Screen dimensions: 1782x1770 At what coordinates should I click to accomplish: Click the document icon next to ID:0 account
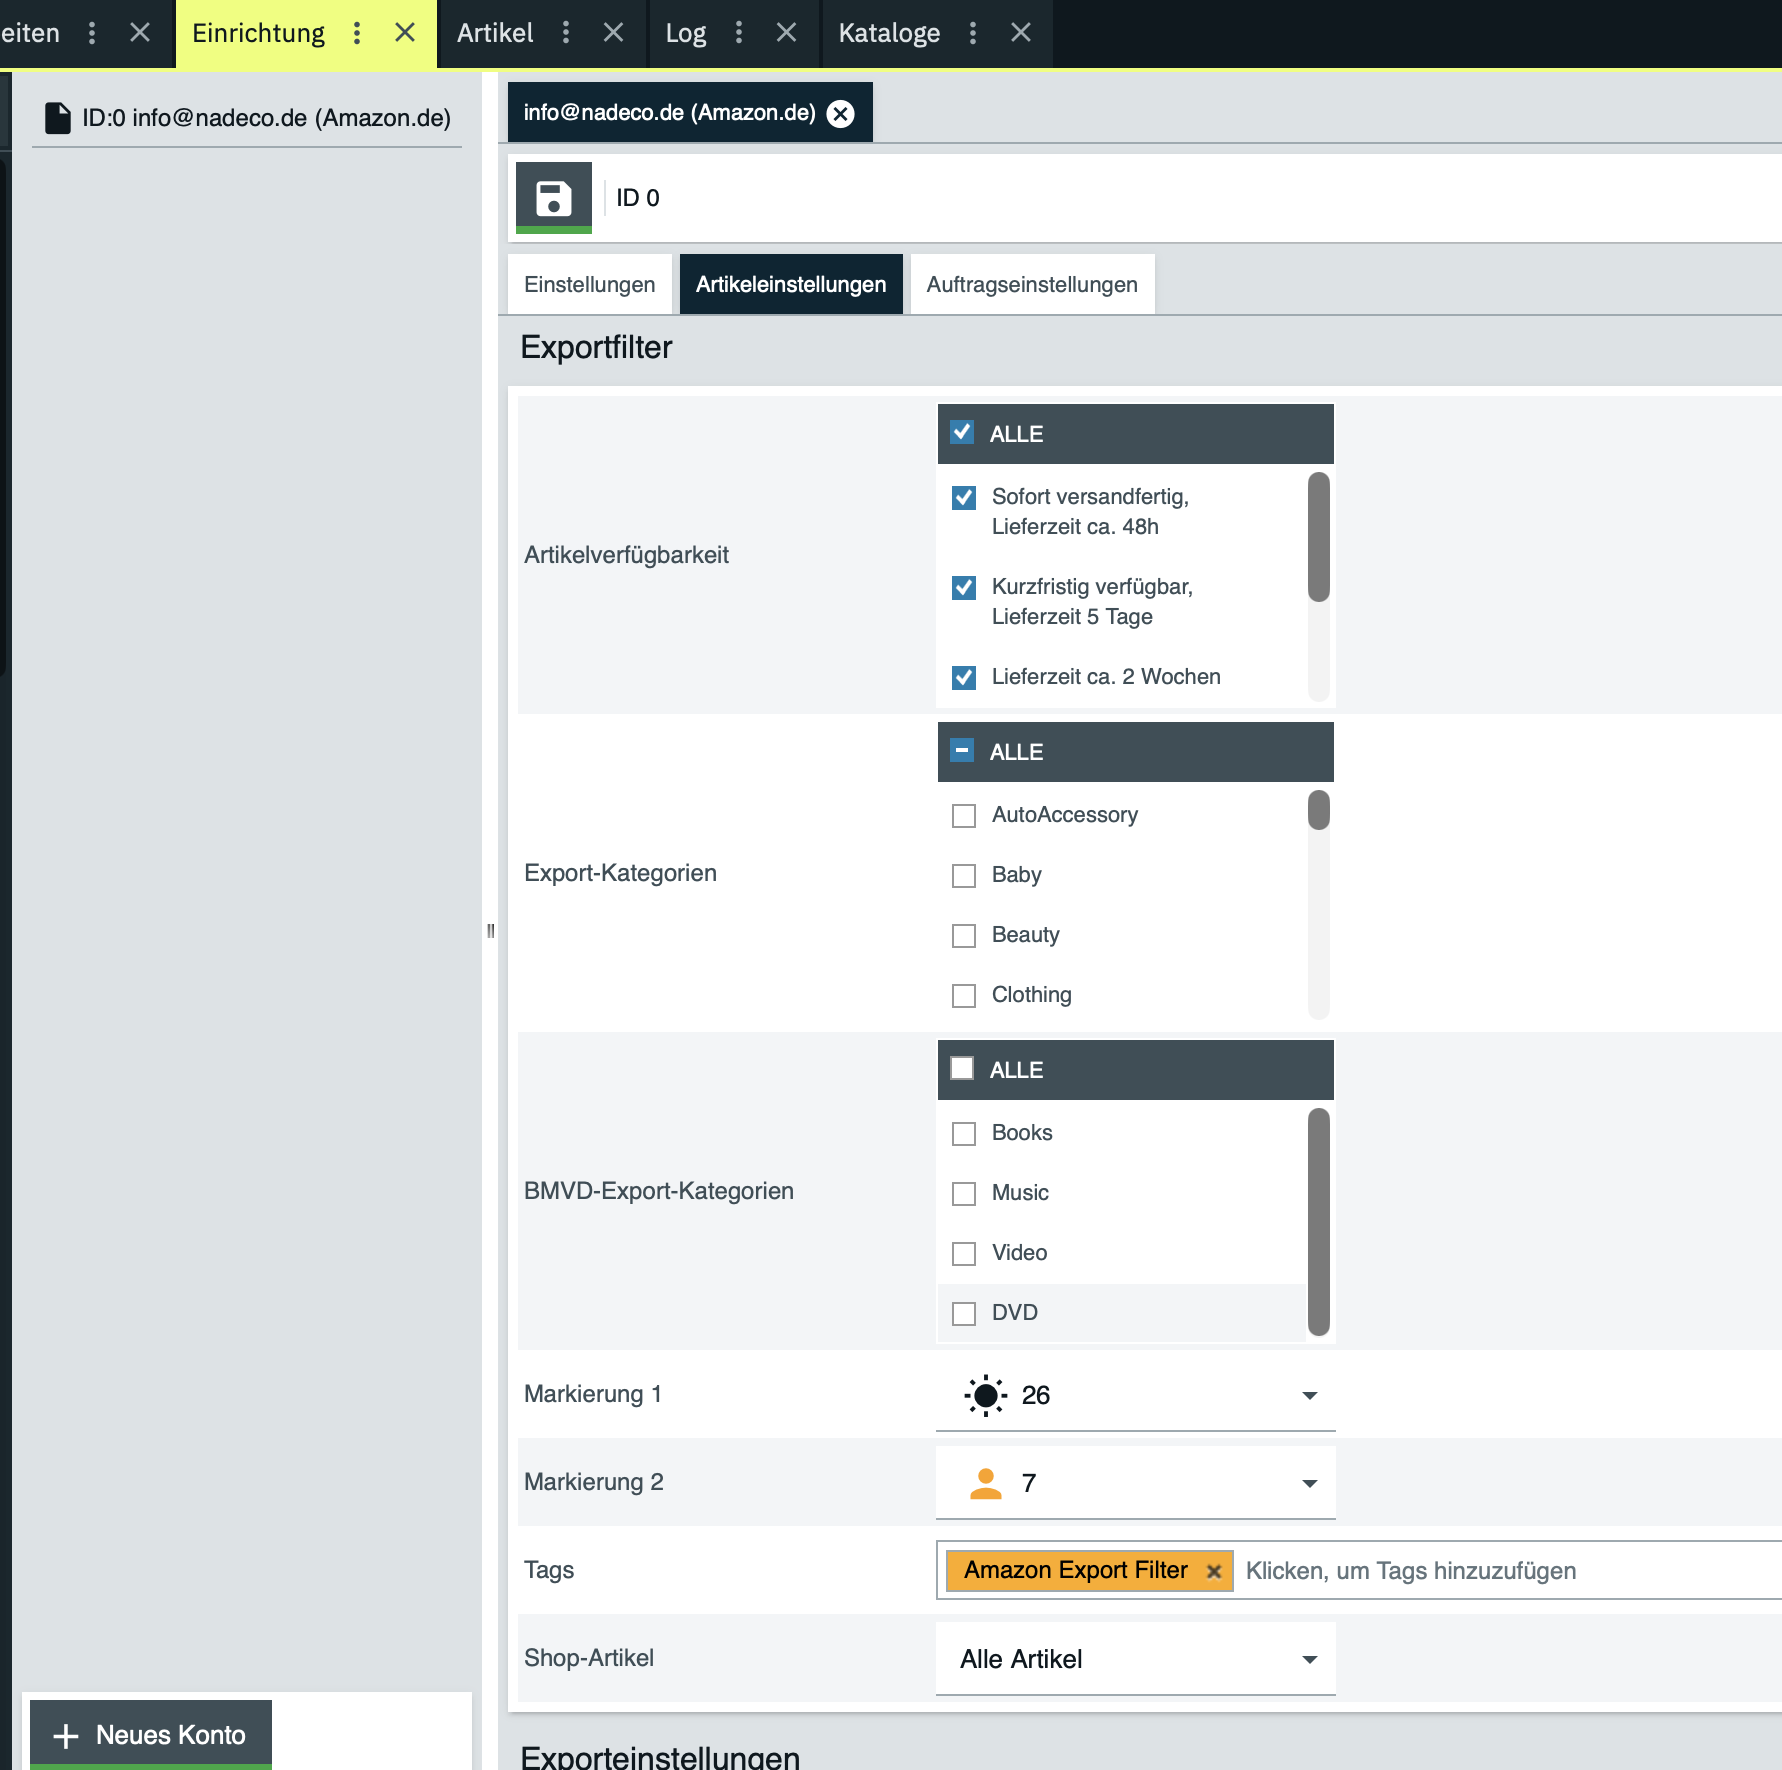[x=58, y=118]
